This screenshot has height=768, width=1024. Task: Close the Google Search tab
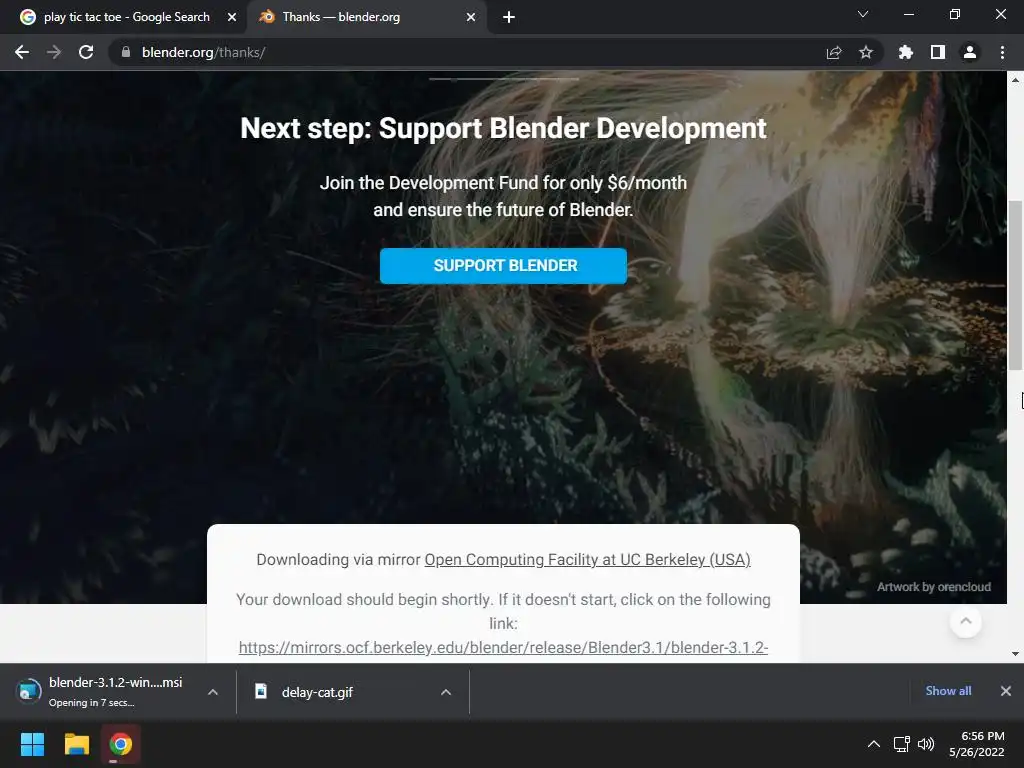[232, 17]
